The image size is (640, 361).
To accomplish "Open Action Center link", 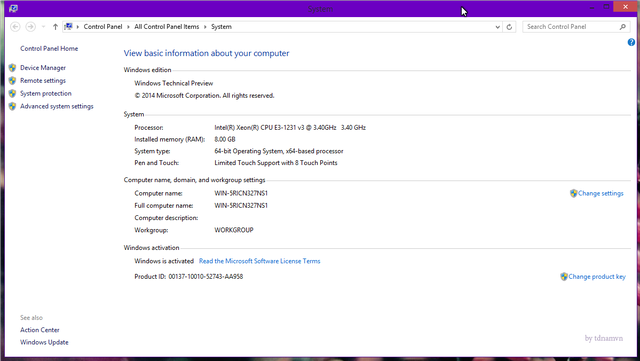I will coord(40,330).
